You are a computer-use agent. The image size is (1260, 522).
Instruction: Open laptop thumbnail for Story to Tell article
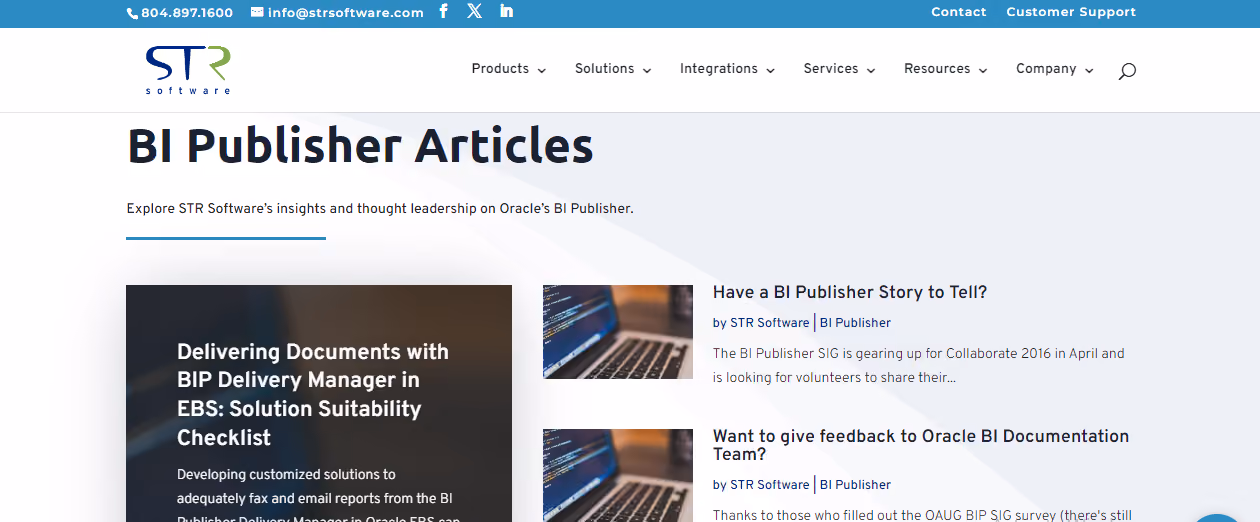point(618,332)
